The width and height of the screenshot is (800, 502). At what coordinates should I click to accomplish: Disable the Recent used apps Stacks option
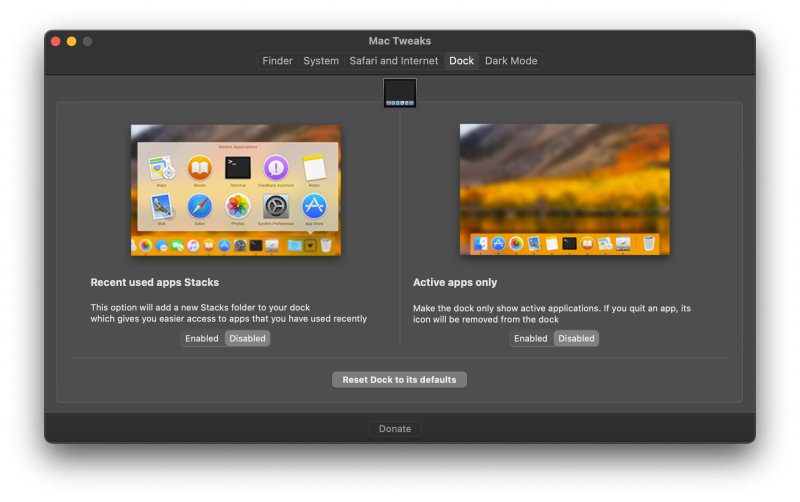pyautogui.click(x=247, y=338)
